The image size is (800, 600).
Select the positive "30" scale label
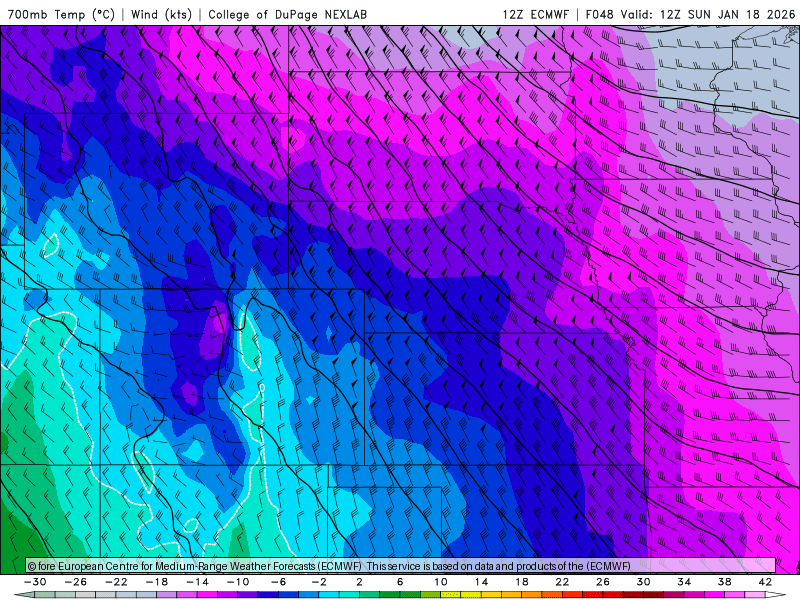click(x=643, y=582)
